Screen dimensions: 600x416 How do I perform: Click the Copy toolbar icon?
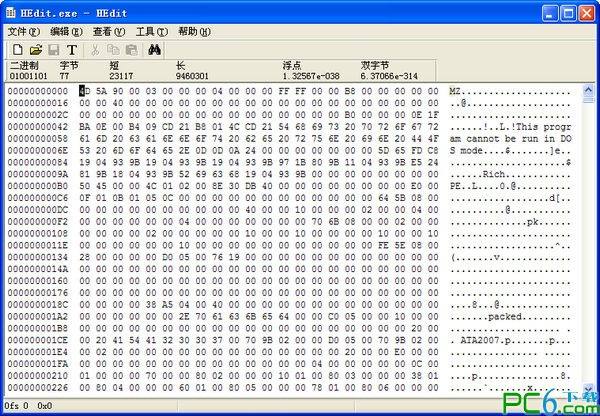pos(114,49)
